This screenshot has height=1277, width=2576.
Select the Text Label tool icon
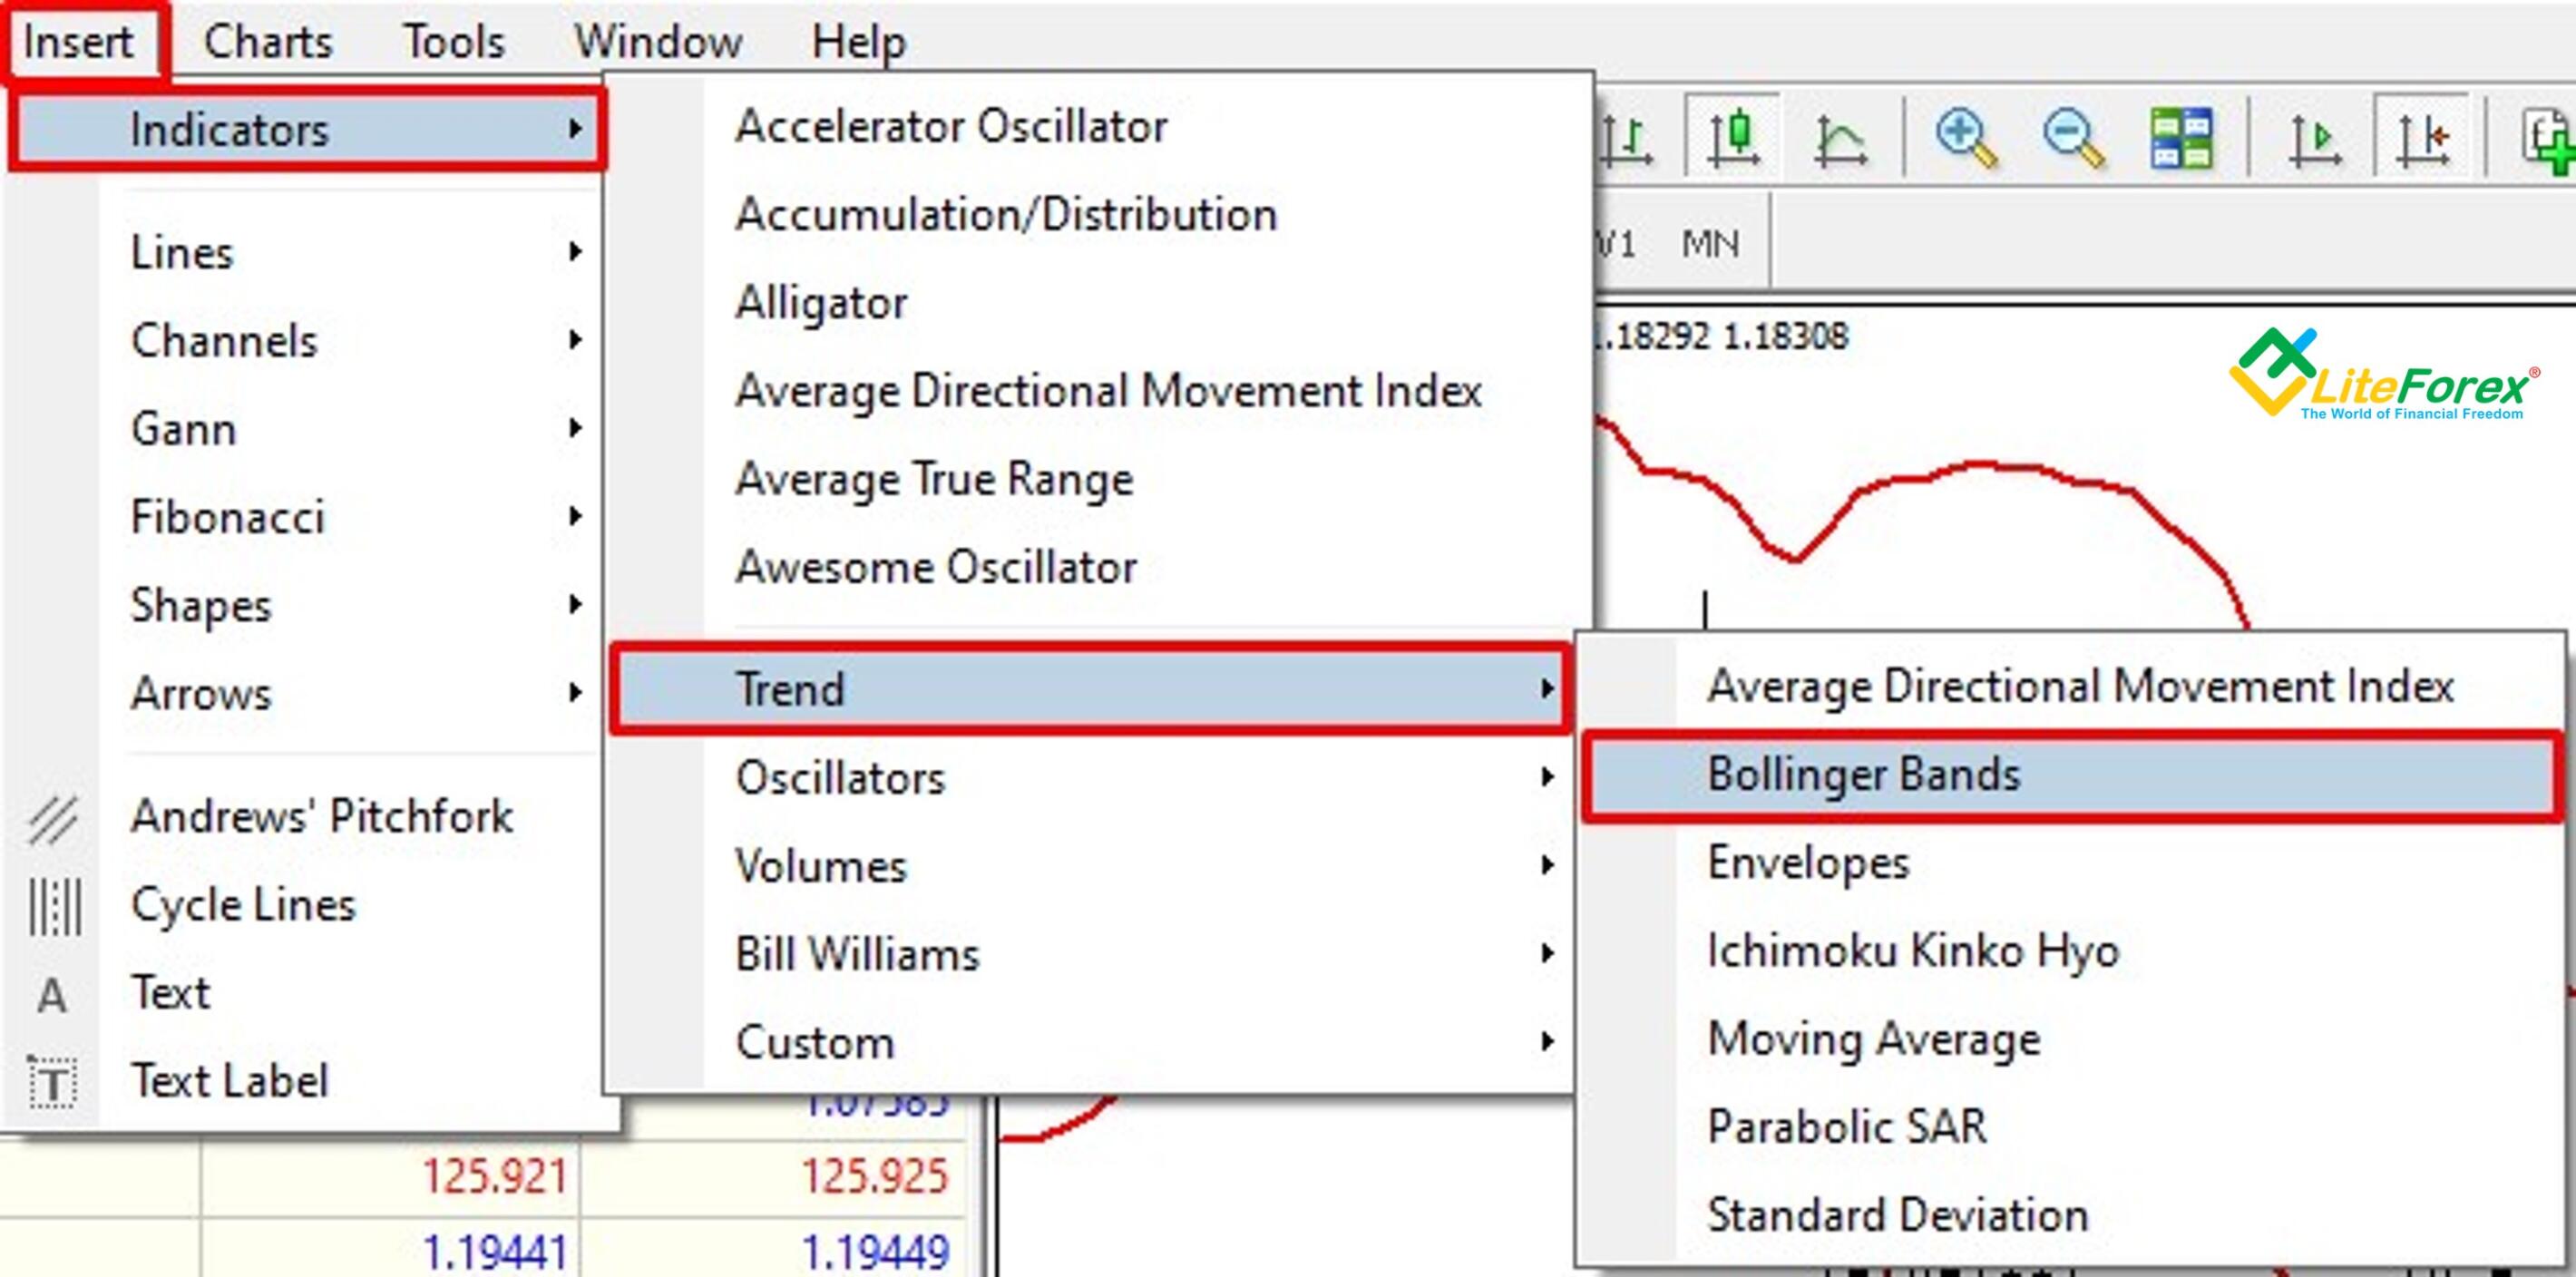(x=52, y=1080)
